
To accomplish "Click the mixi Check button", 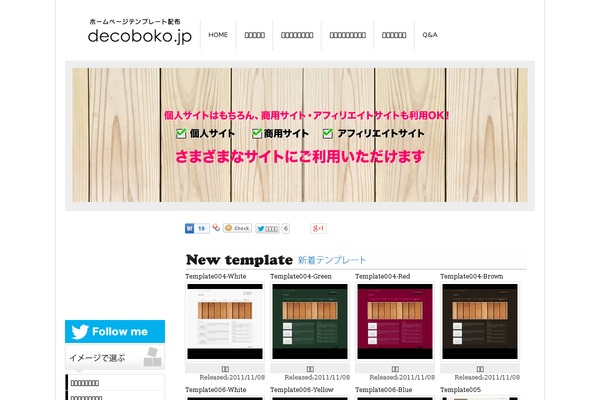I will [x=237, y=228].
